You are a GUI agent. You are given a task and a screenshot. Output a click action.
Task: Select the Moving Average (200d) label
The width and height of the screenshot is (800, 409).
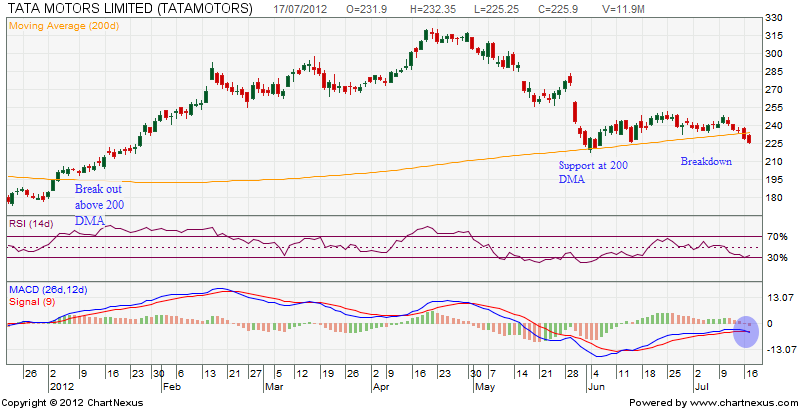point(64,25)
